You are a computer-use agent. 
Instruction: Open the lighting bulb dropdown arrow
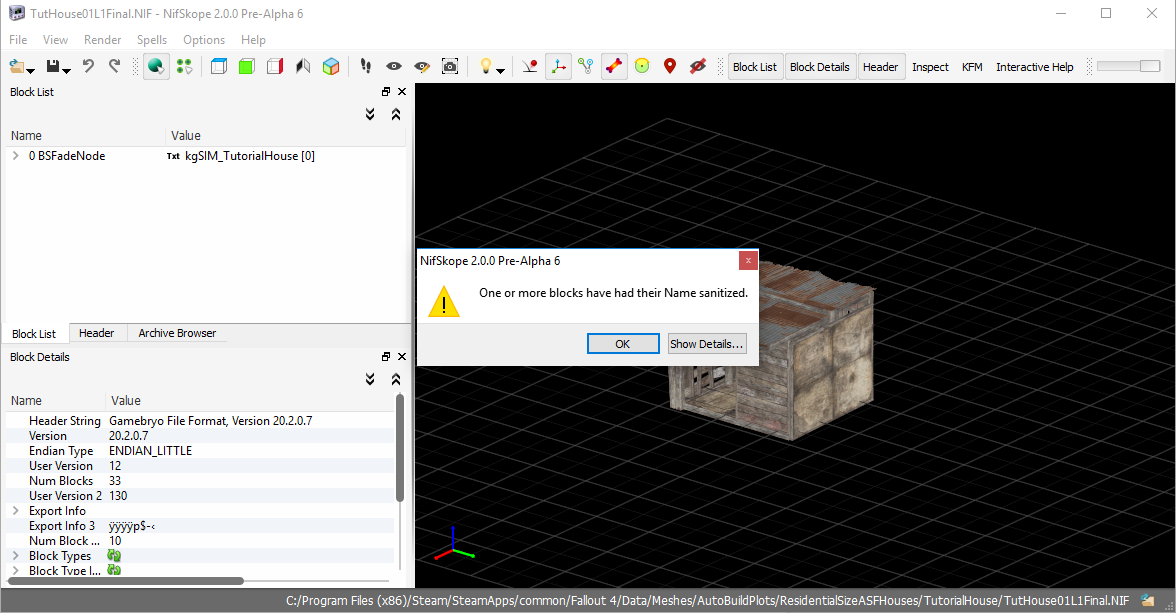pyautogui.click(x=500, y=71)
